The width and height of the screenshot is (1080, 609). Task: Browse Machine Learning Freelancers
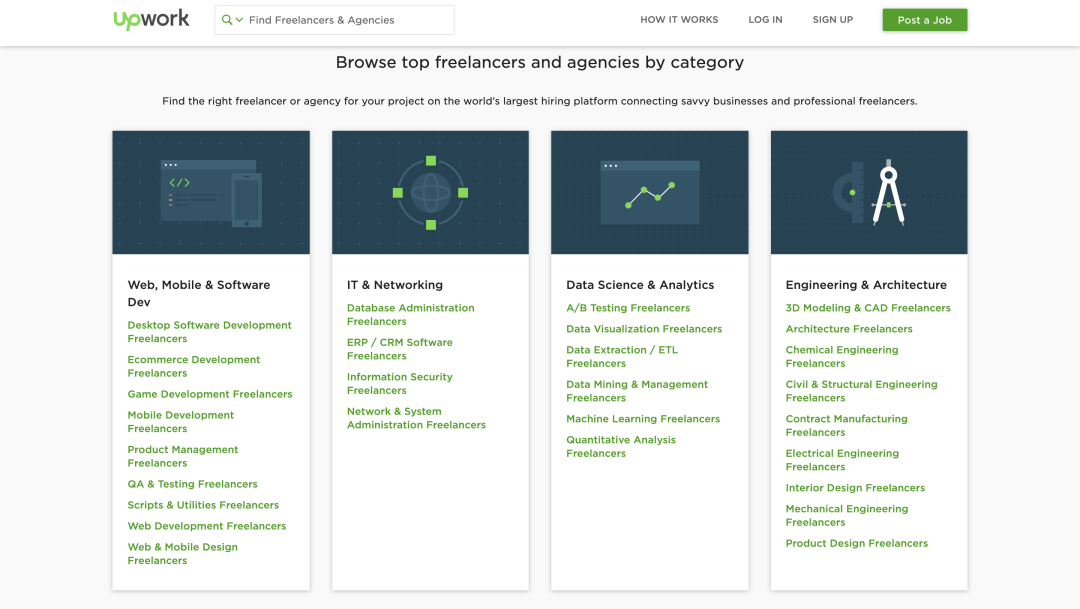(643, 419)
